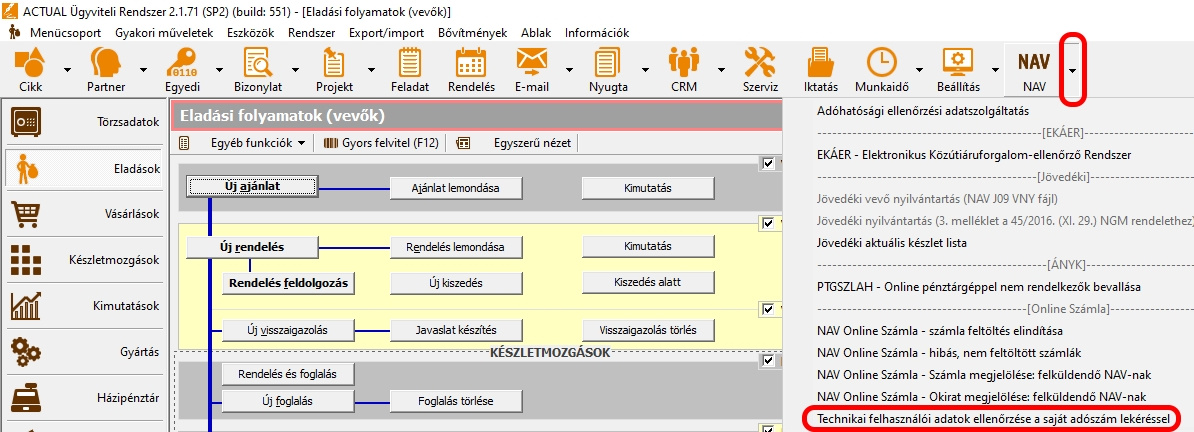Screen dimensions: 1194x432
Task: Click the table icon left of Egyszerű nézet
Action: pos(463,142)
